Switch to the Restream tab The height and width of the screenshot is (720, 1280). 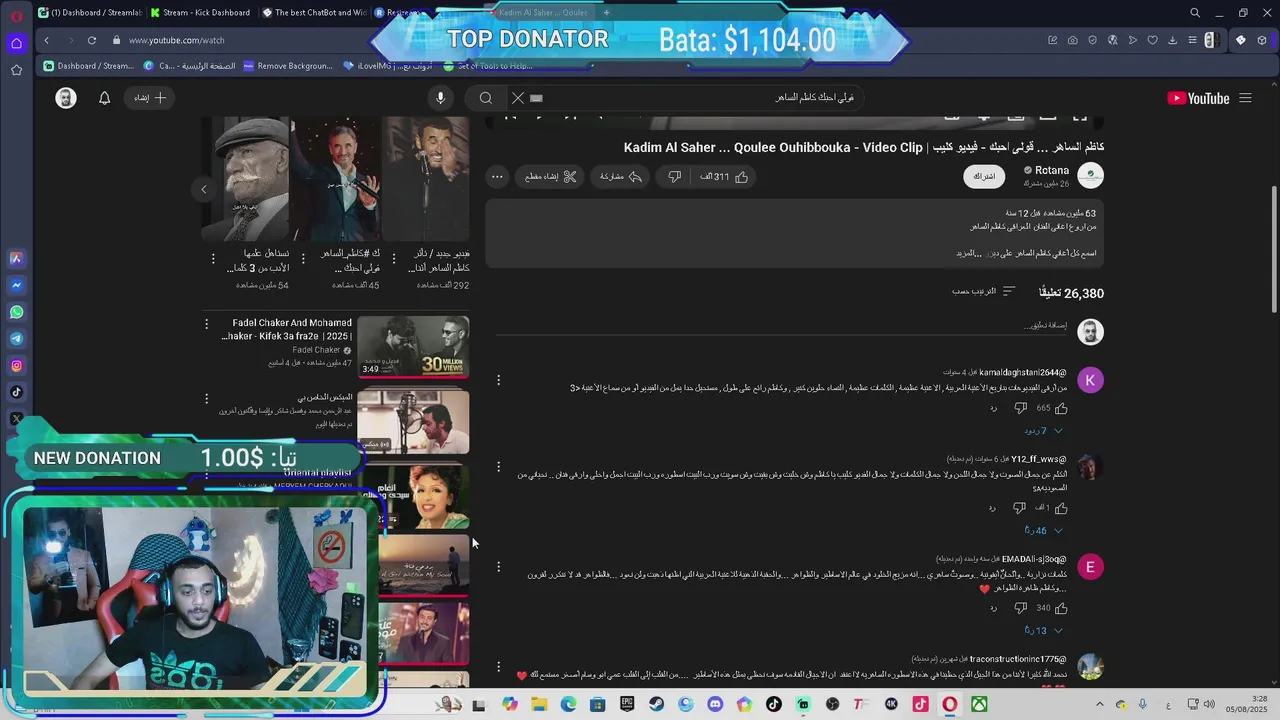click(398, 13)
